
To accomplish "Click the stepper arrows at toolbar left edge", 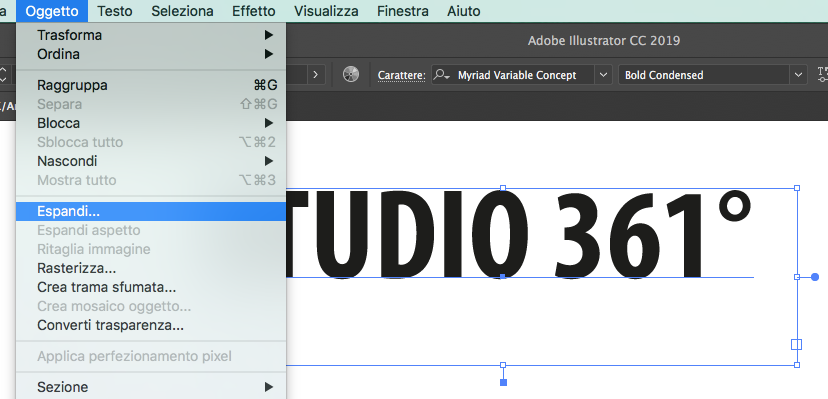I will pyautogui.click(x=4, y=74).
